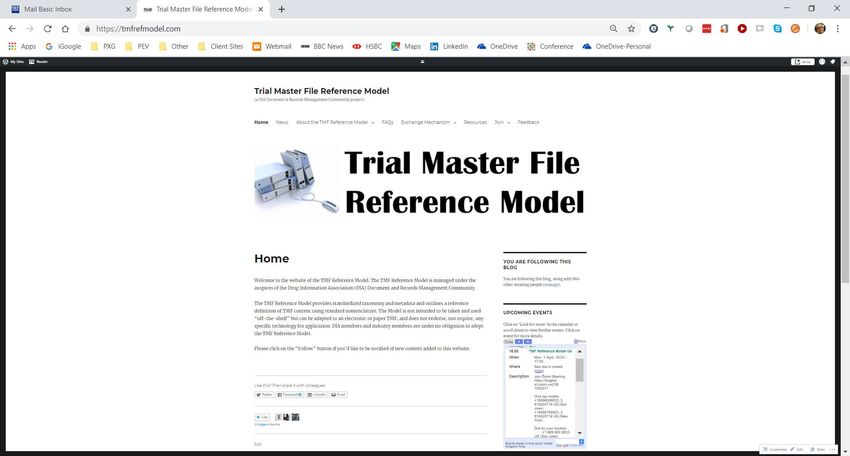Open the PEV bookmarks folder
The width and height of the screenshot is (850, 456).
coord(137,47)
